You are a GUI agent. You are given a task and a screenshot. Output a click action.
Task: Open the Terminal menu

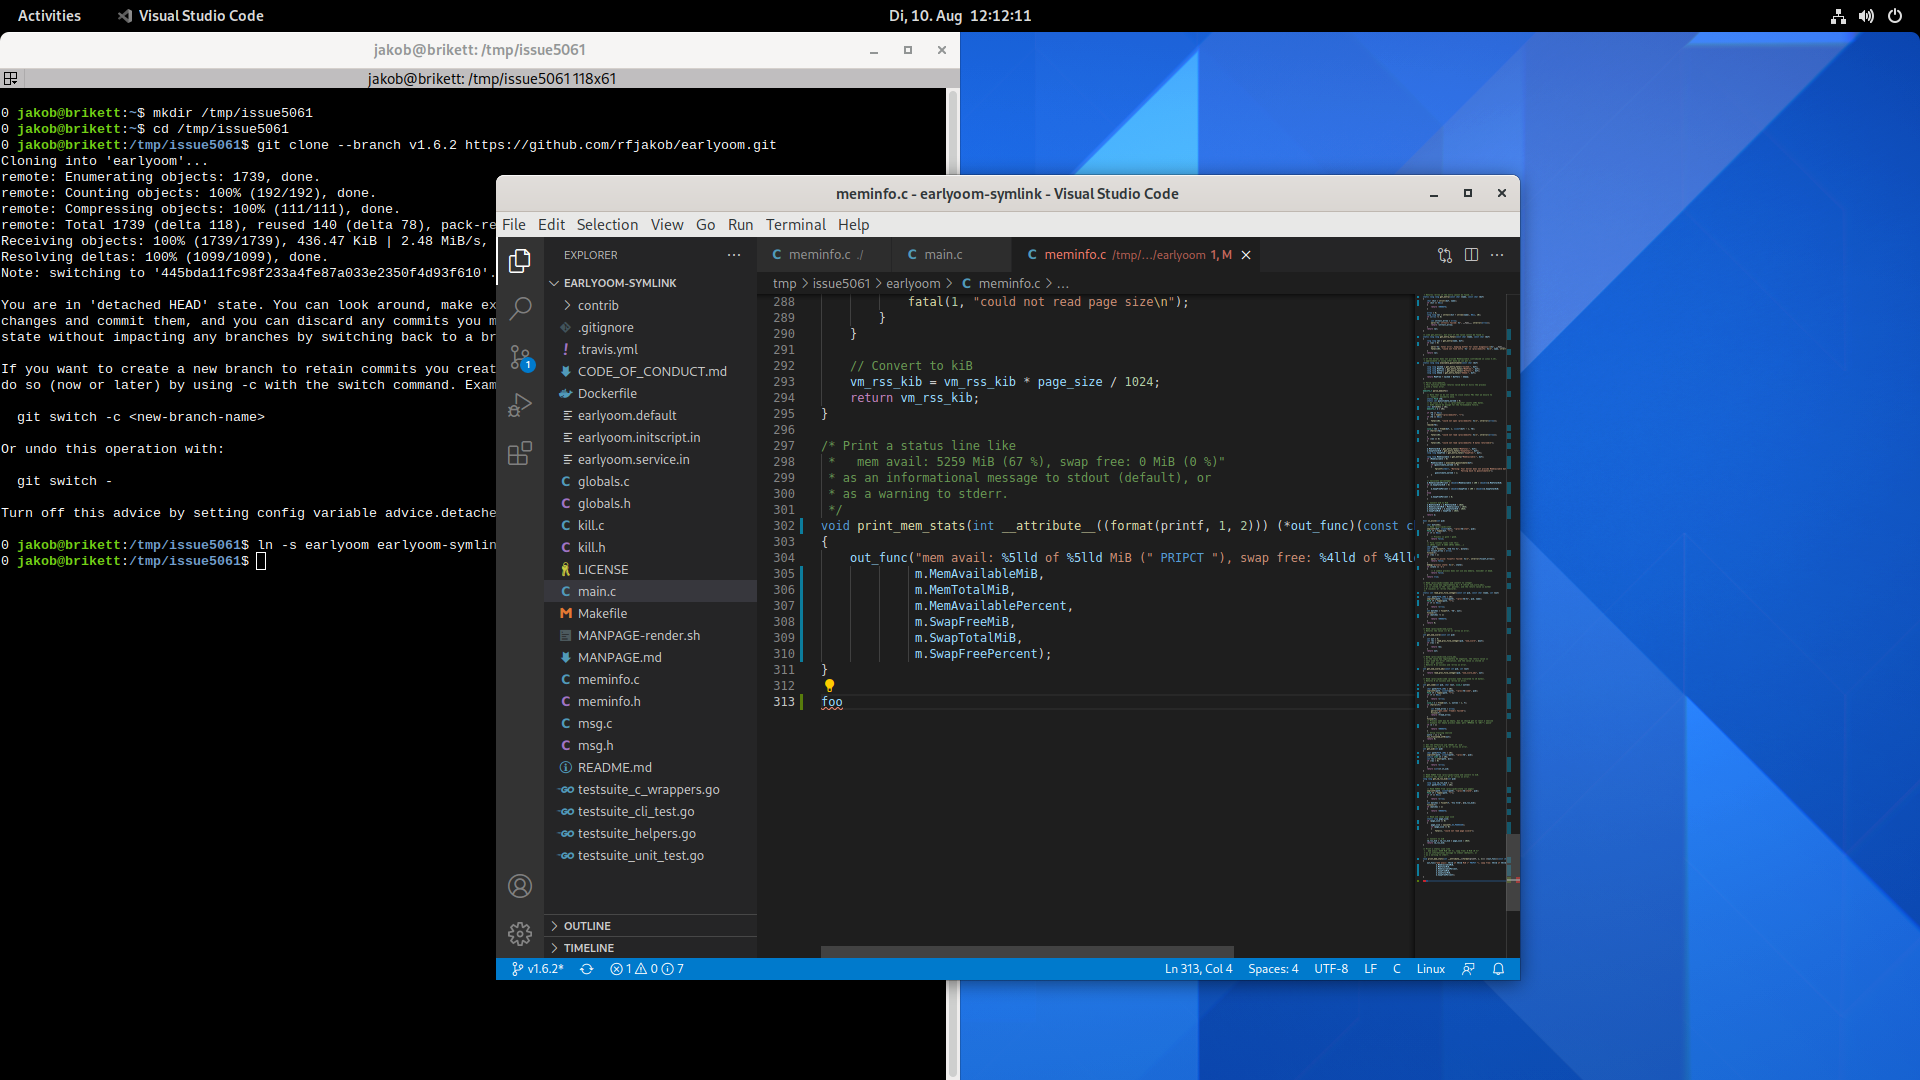(x=795, y=225)
